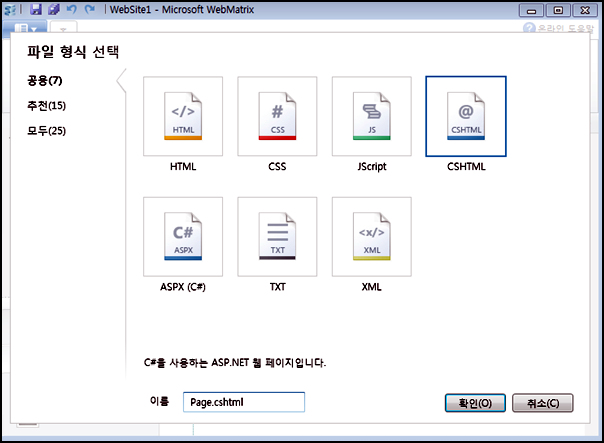
Task: Select the CSS file type icon
Action: pos(277,116)
